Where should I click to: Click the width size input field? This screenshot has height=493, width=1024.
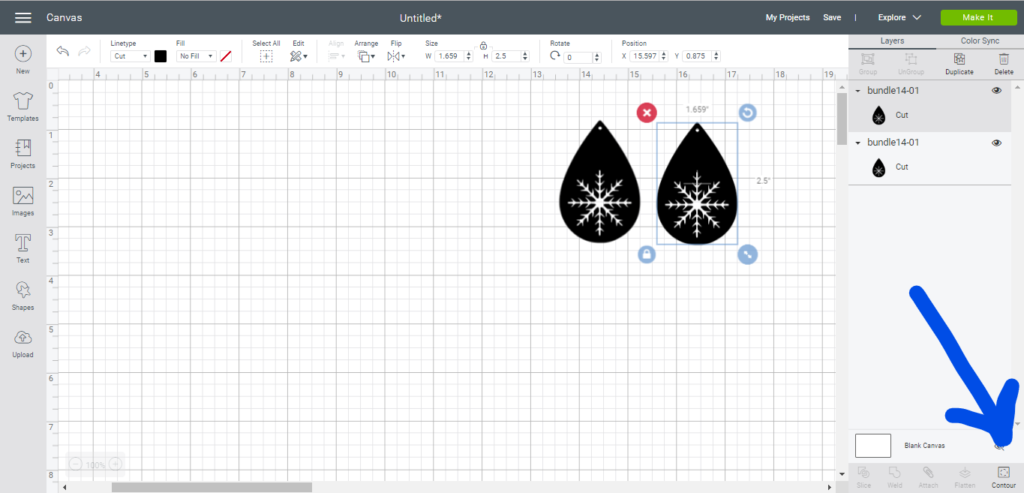[x=449, y=56]
